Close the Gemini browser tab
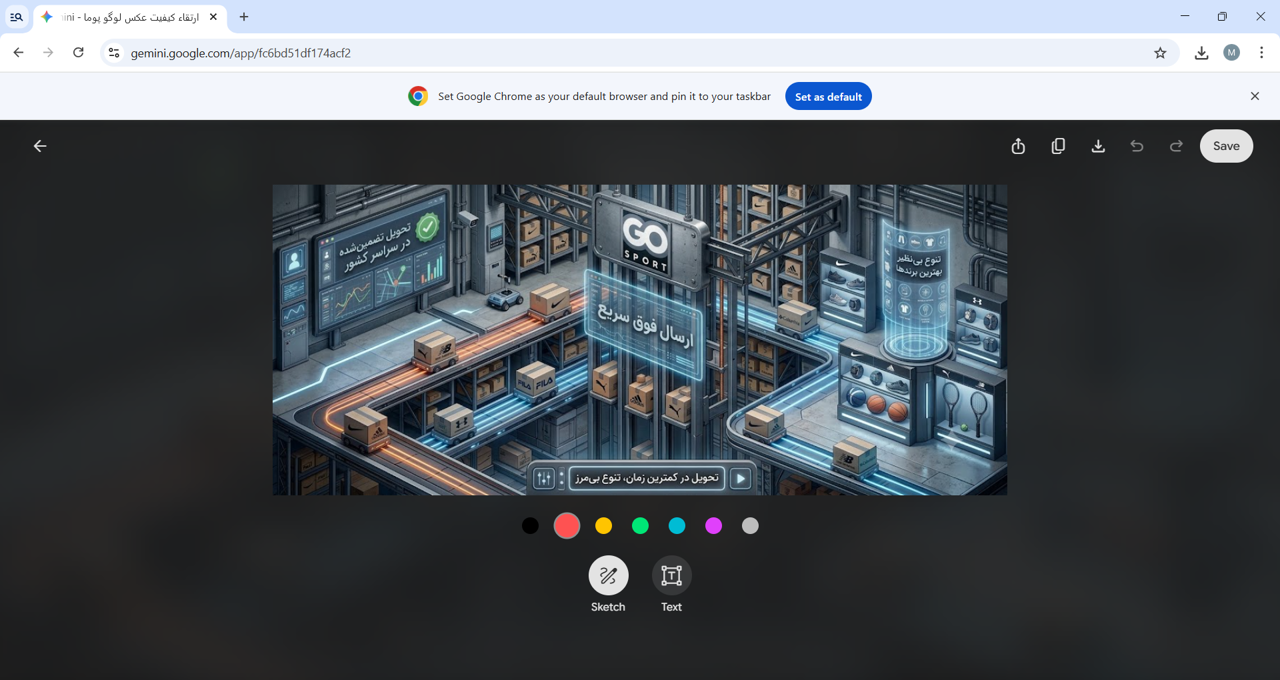This screenshot has width=1280, height=680. pyautogui.click(x=213, y=17)
